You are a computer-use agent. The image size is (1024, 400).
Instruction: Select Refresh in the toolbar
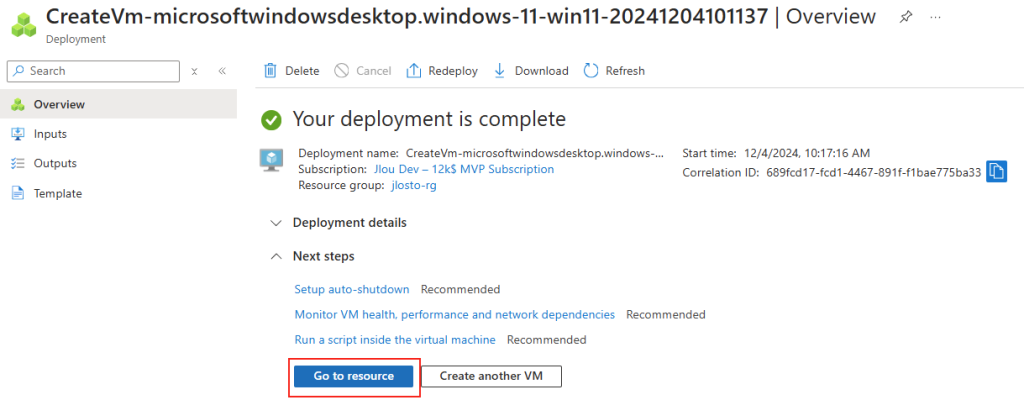(614, 71)
